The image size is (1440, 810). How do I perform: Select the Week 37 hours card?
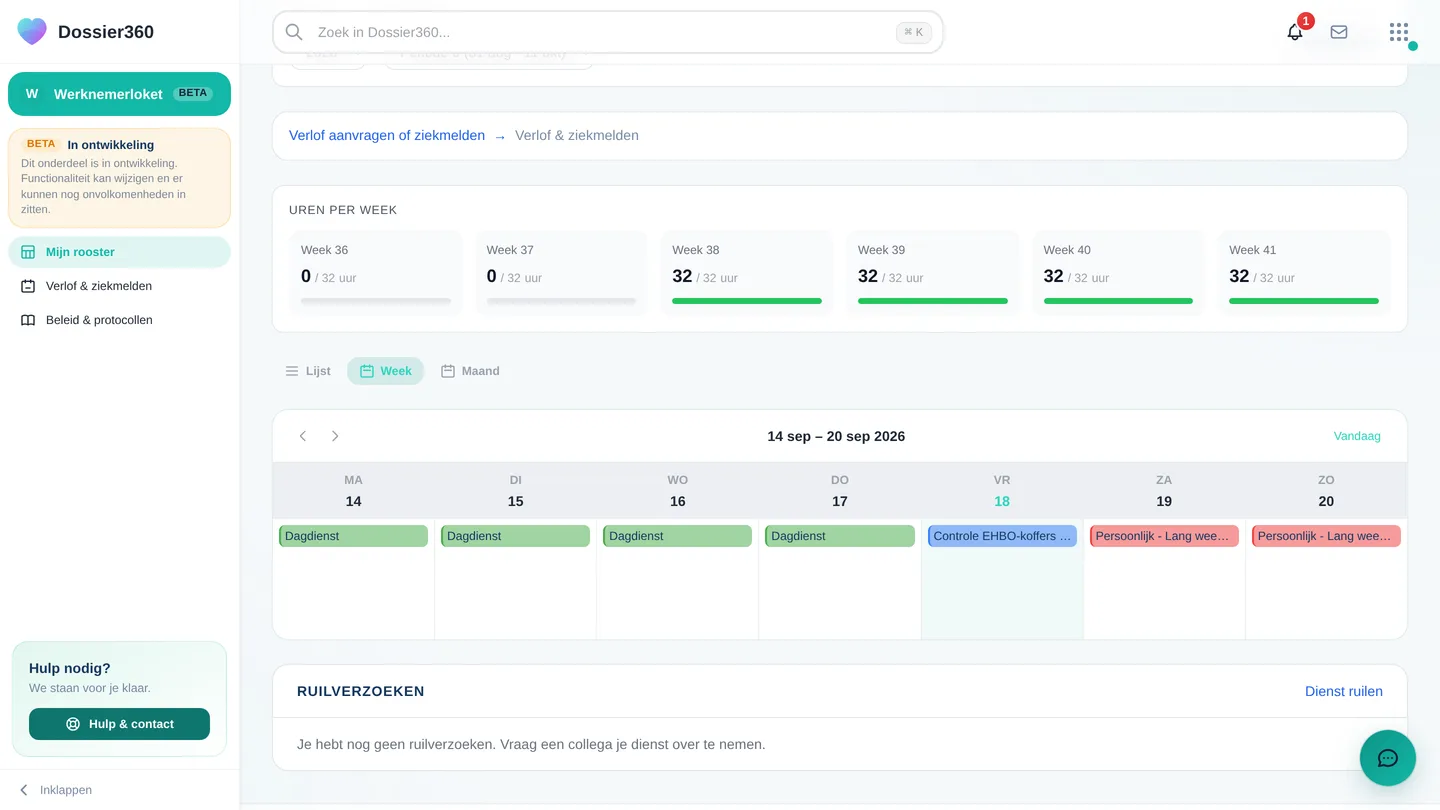tap(561, 274)
